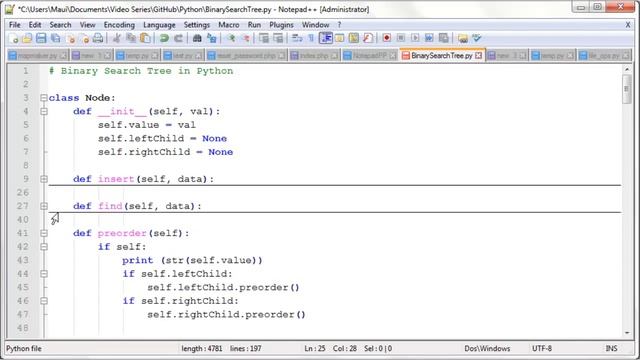The height and width of the screenshot is (360, 640).
Task: Open the User Defined Language icon
Action: (x=340, y=38)
